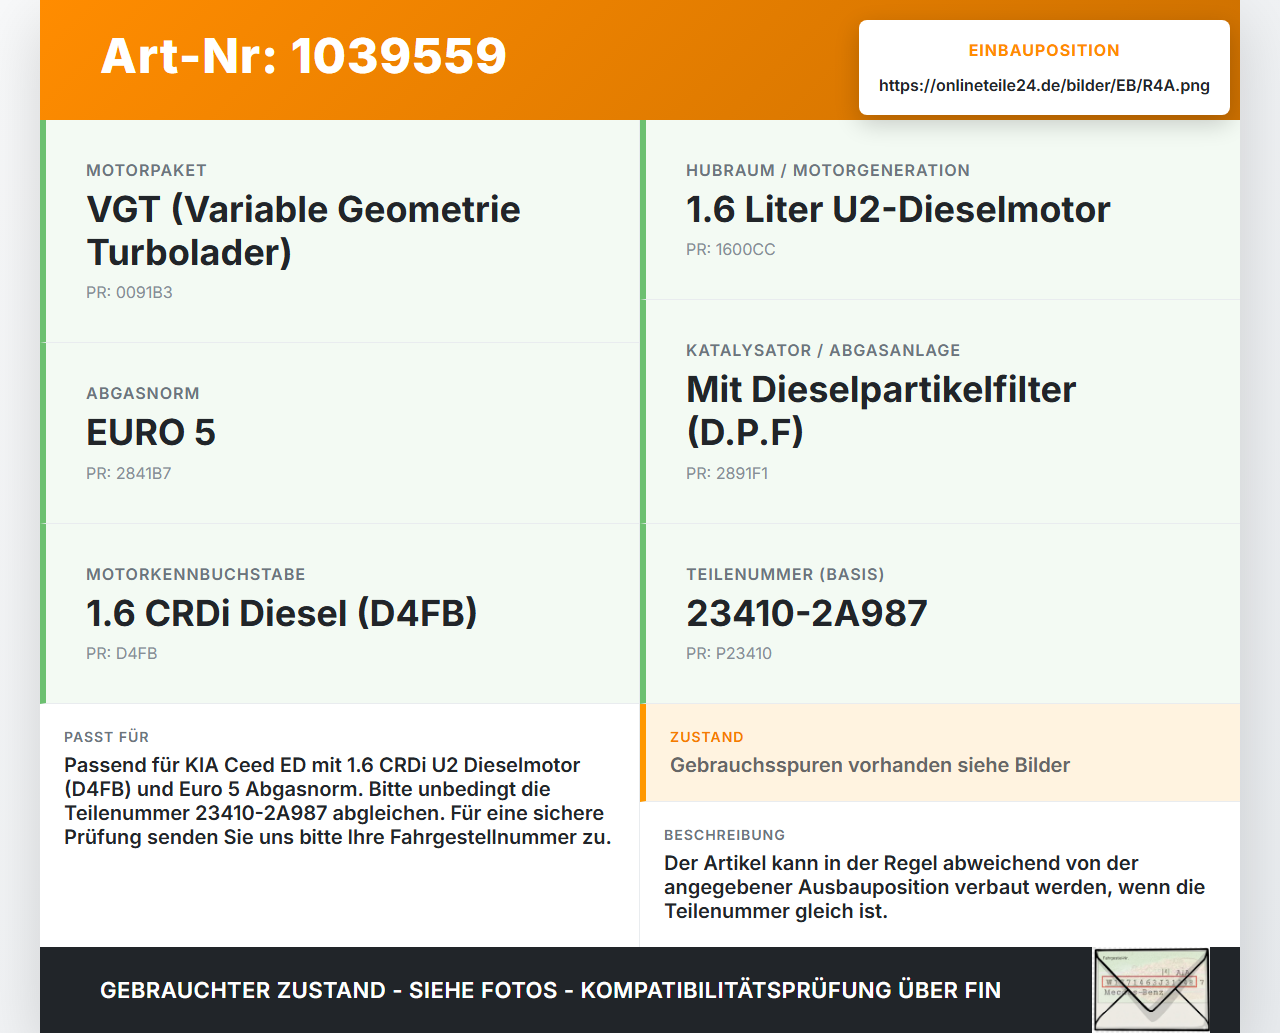Click GEBRAUCHTER ZUSTAND footer banner text

point(550,991)
